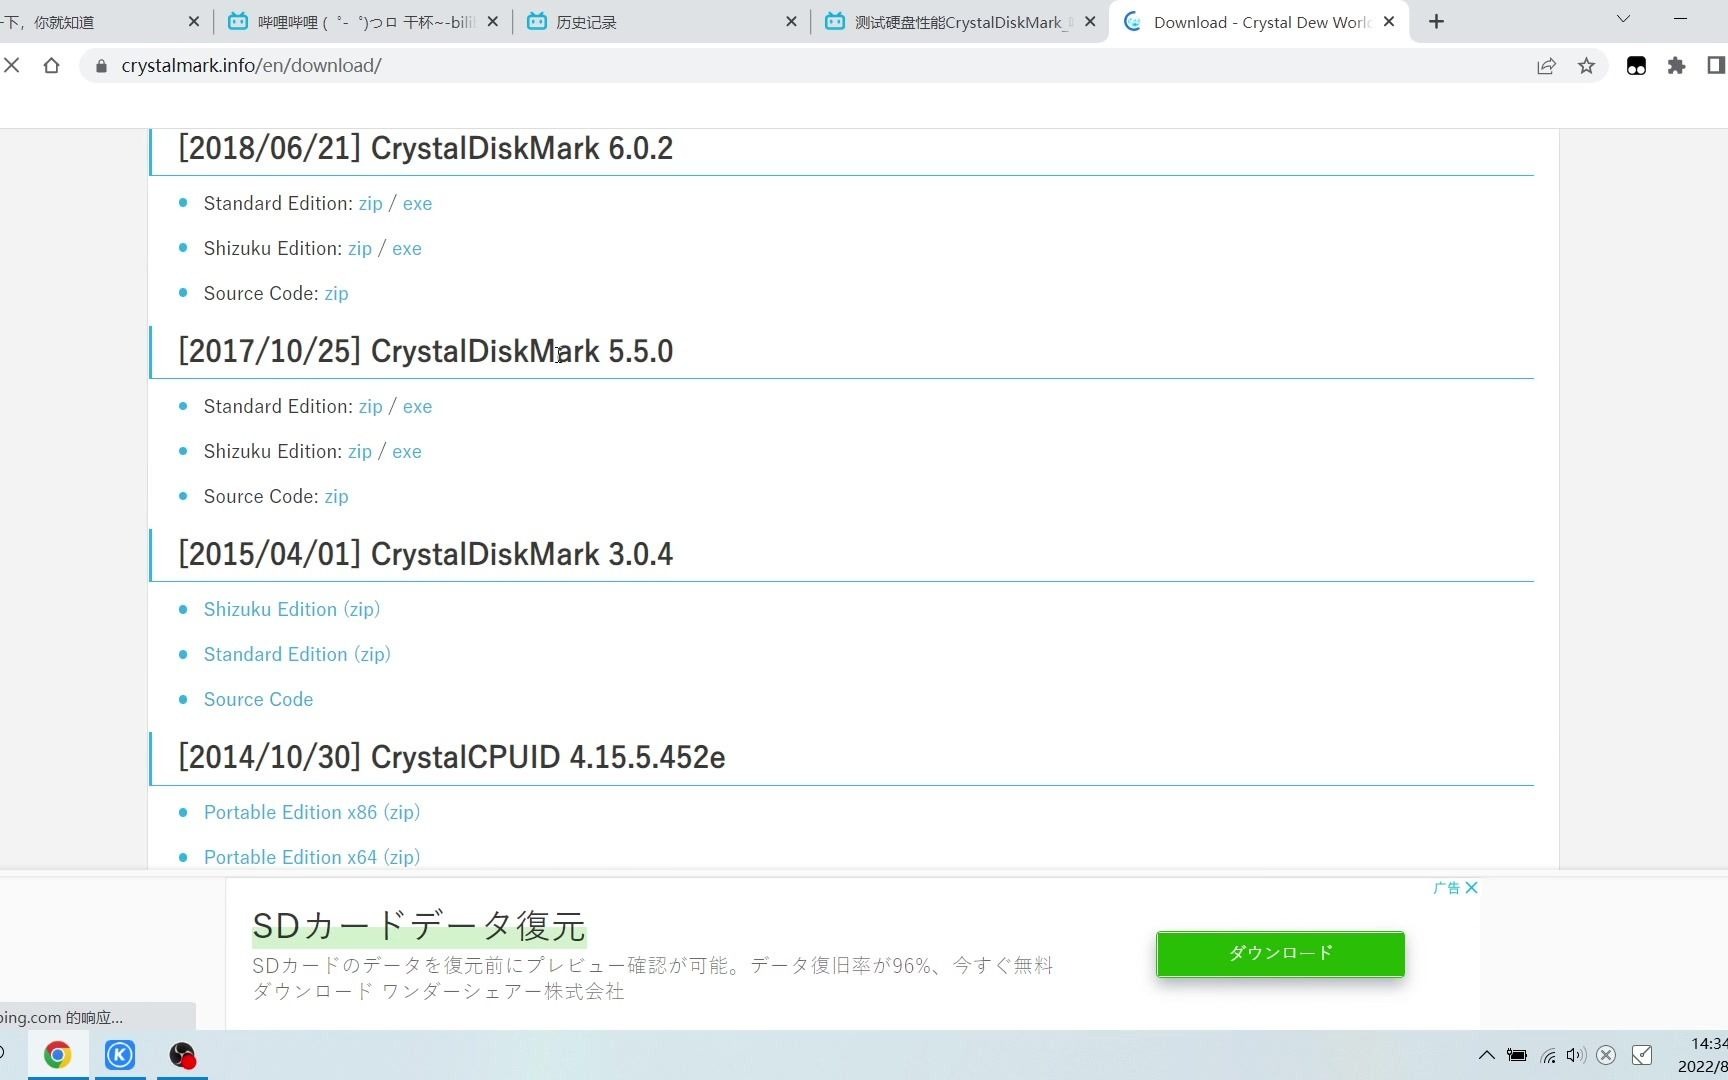Open a new tab with plus button
This screenshot has width=1728, height=1080.
pyautogui.click(x=1436, y=21)
